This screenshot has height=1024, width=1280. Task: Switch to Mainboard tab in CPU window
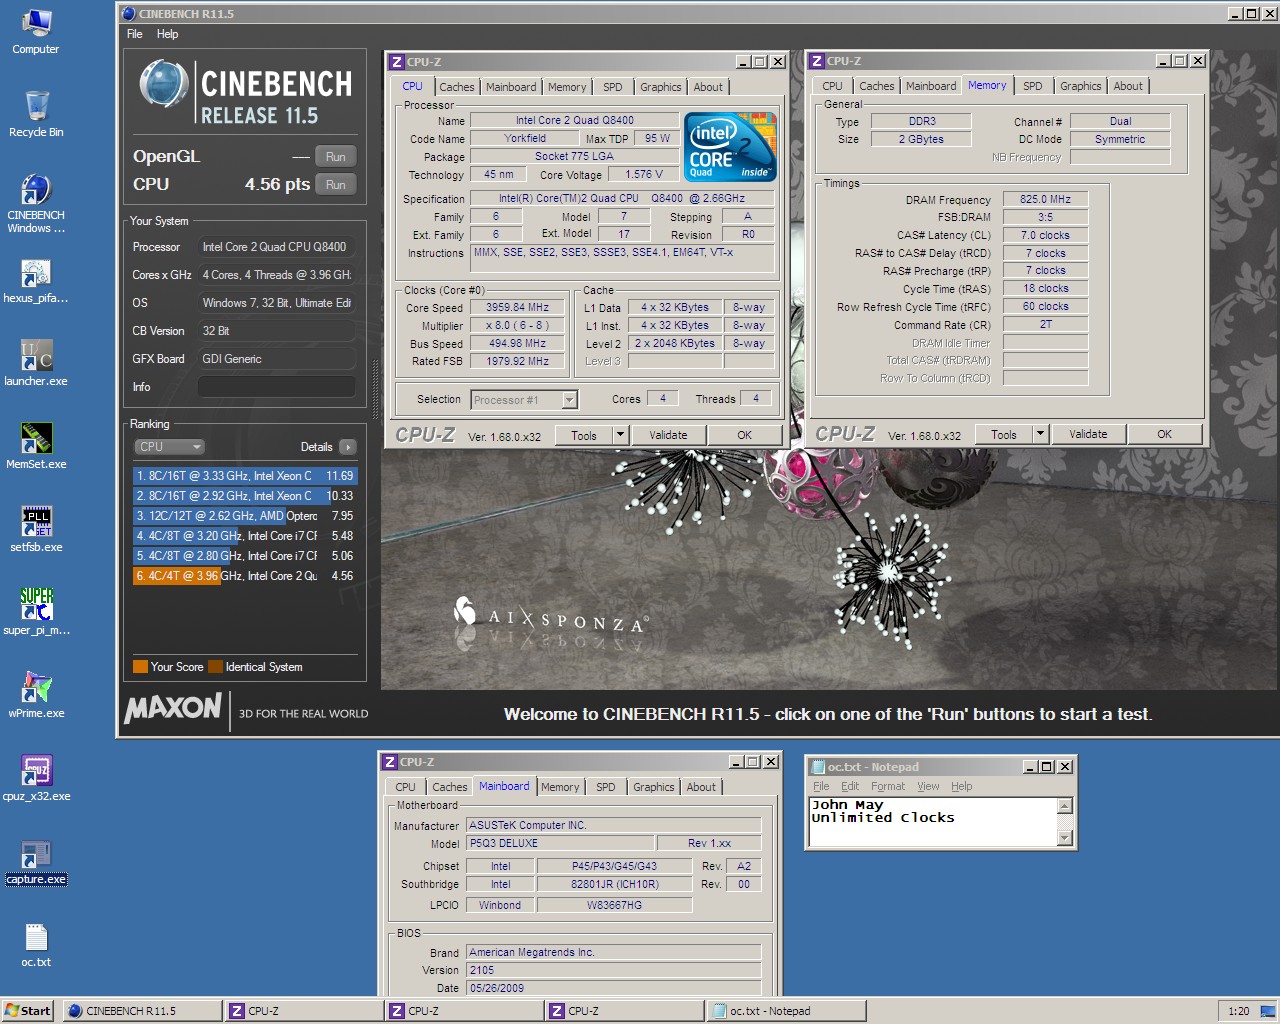(511, 87)
